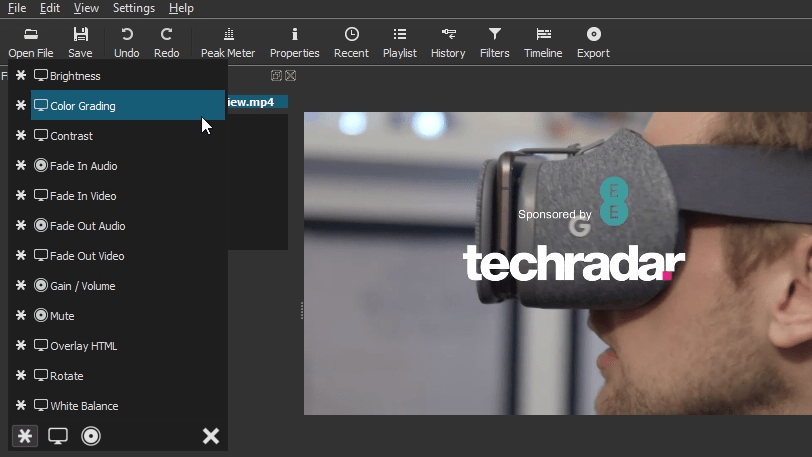Switch the filter list to audio filters

[91, 436]
